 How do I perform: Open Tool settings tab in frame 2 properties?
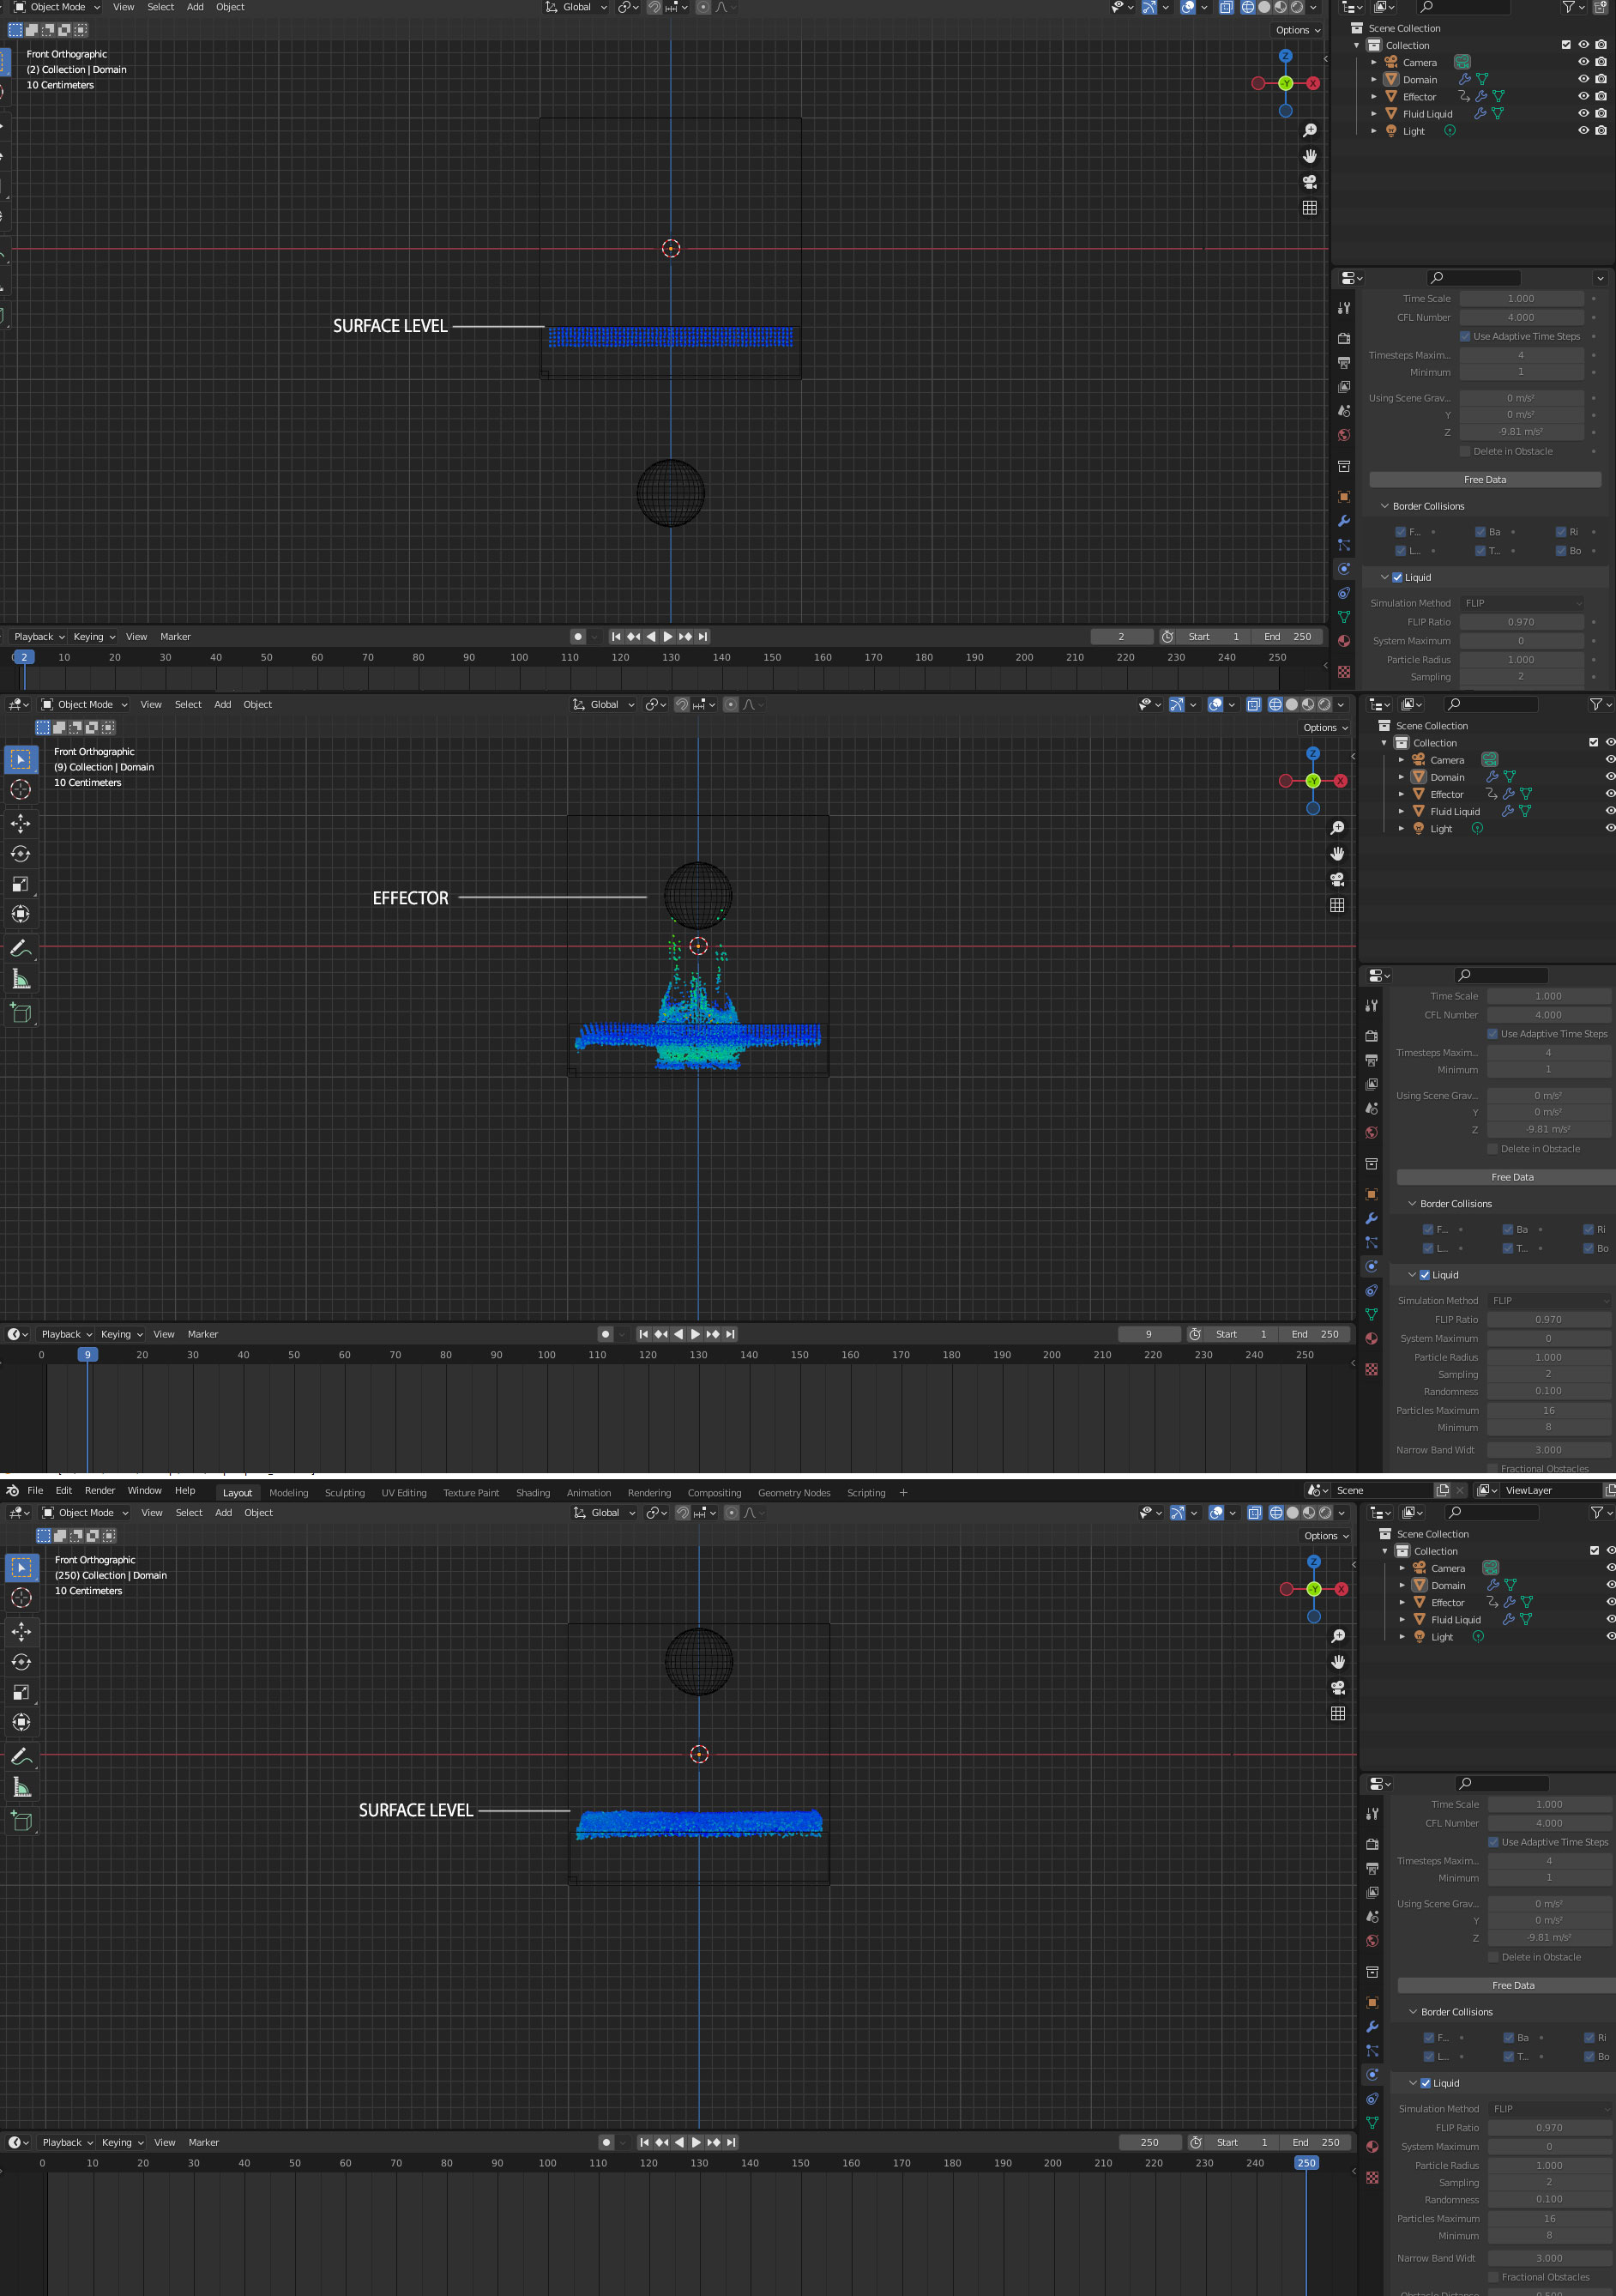pyautogui.click(x=1344, y=308)
